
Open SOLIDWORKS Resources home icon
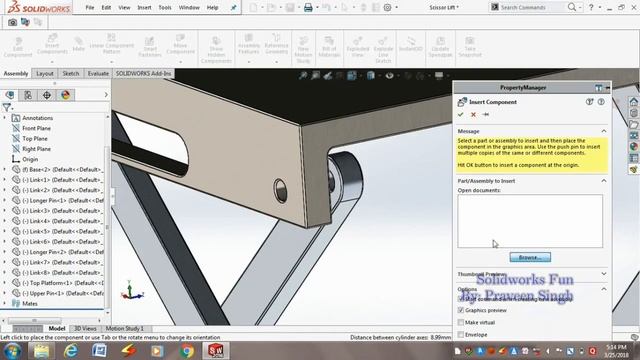(633, 102)
